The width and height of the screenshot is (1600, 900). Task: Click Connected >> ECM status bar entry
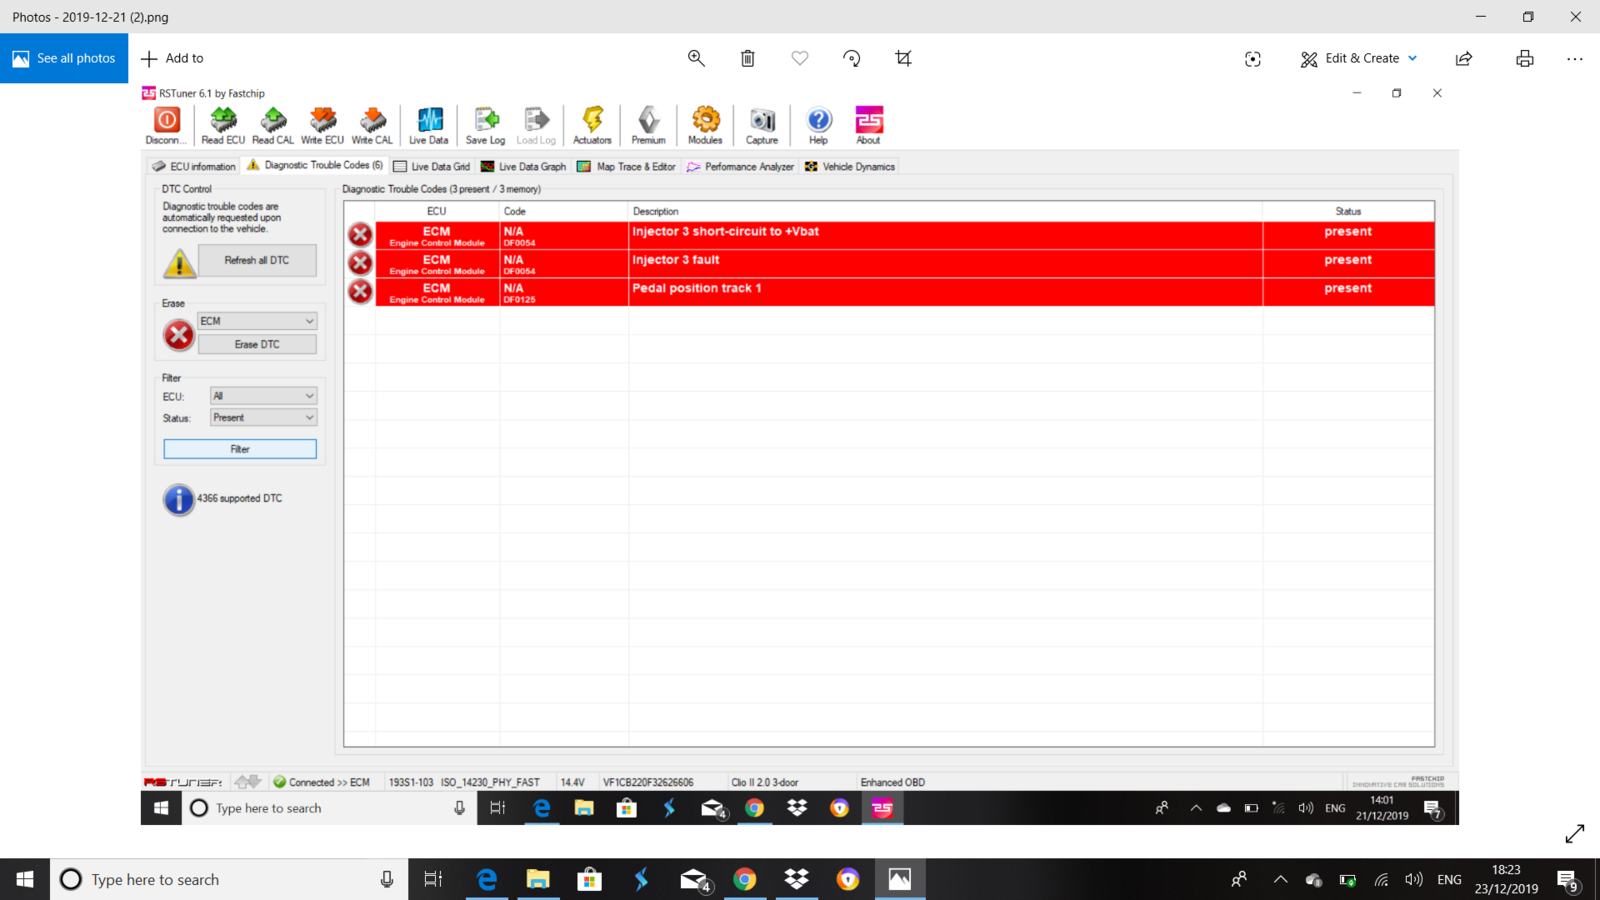pyautogui.click(x=322, y=782)
